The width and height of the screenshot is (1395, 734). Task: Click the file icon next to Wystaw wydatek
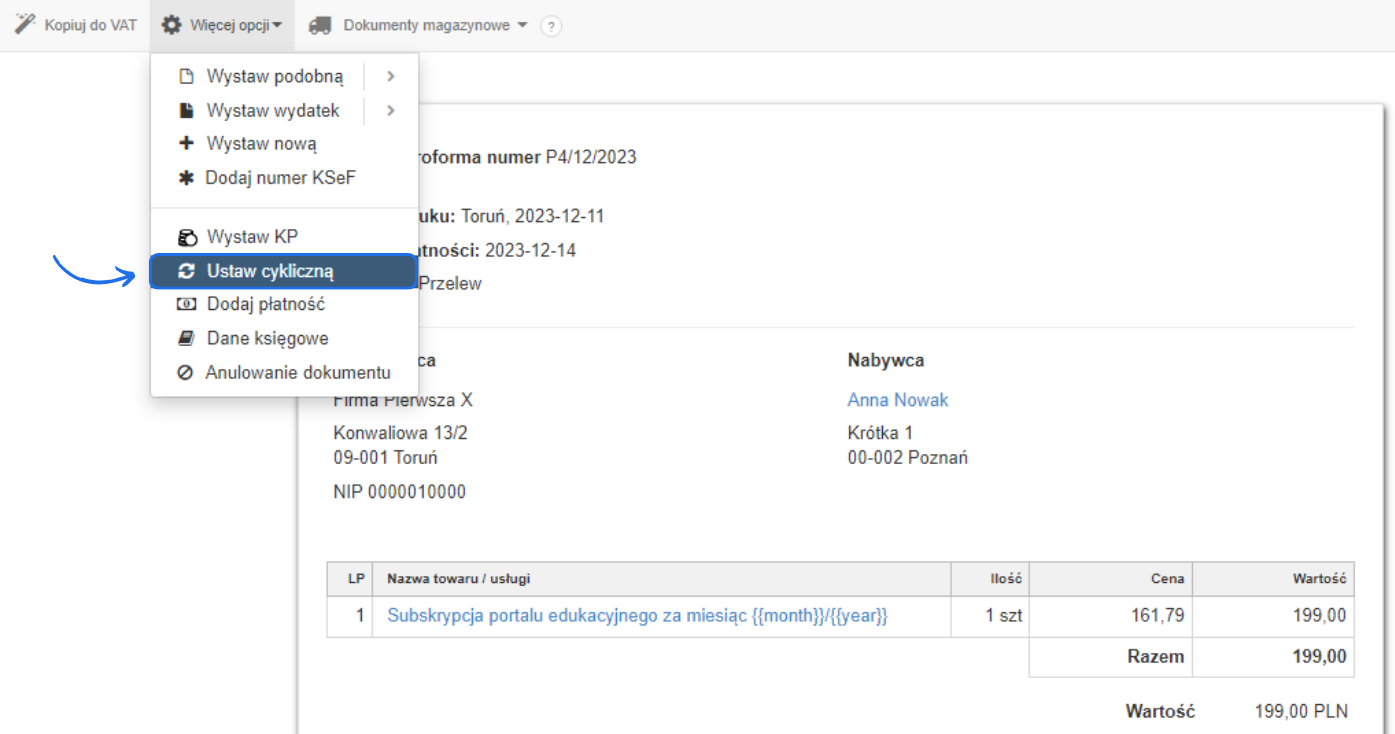pyautogui.click(x=185, y=110)
